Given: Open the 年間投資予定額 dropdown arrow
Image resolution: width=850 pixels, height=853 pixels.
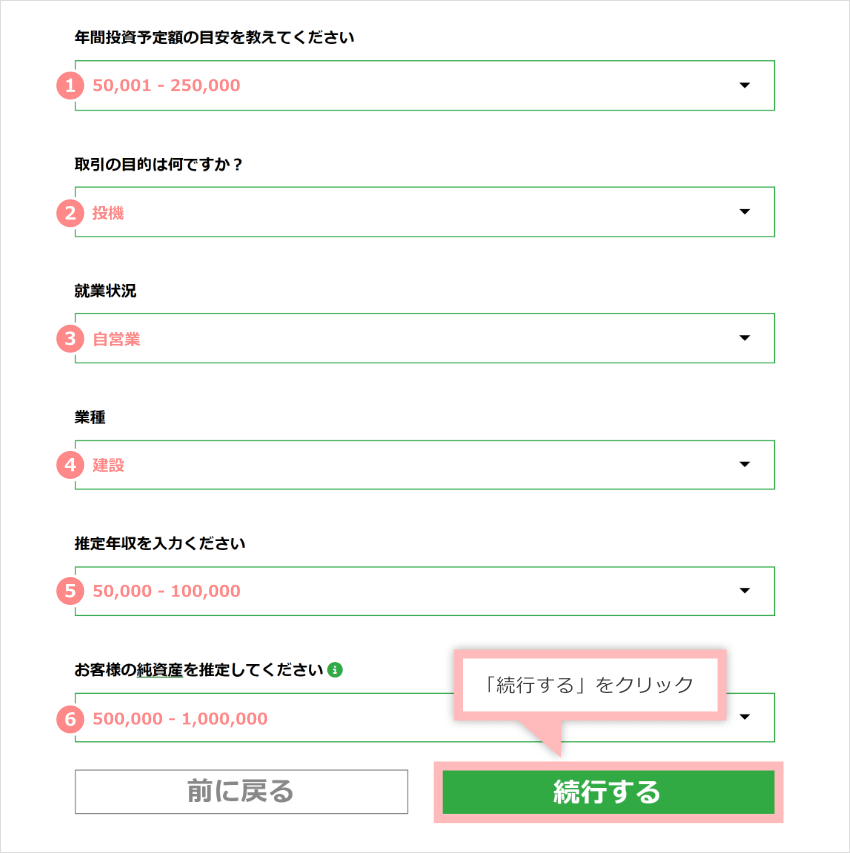Looking at the screenshot, I should tap(744, 86).
